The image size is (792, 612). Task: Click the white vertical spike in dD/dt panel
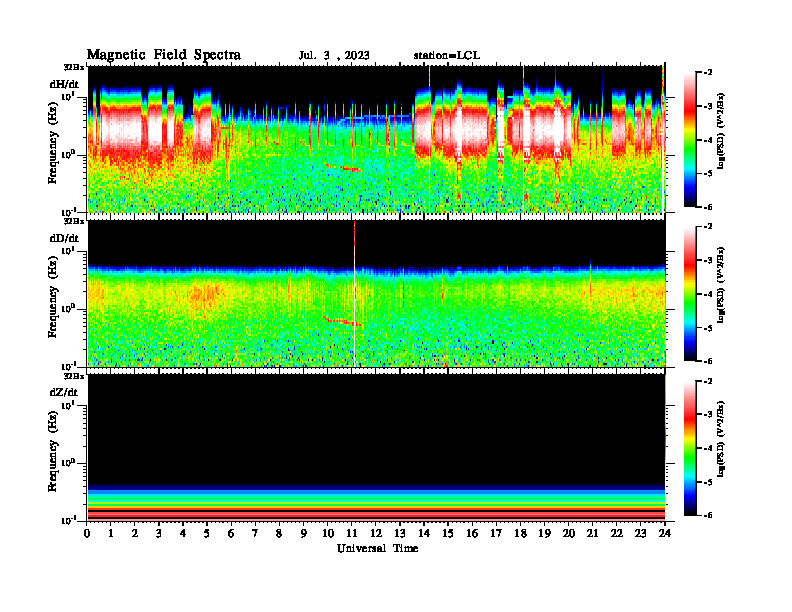point(355,293)
